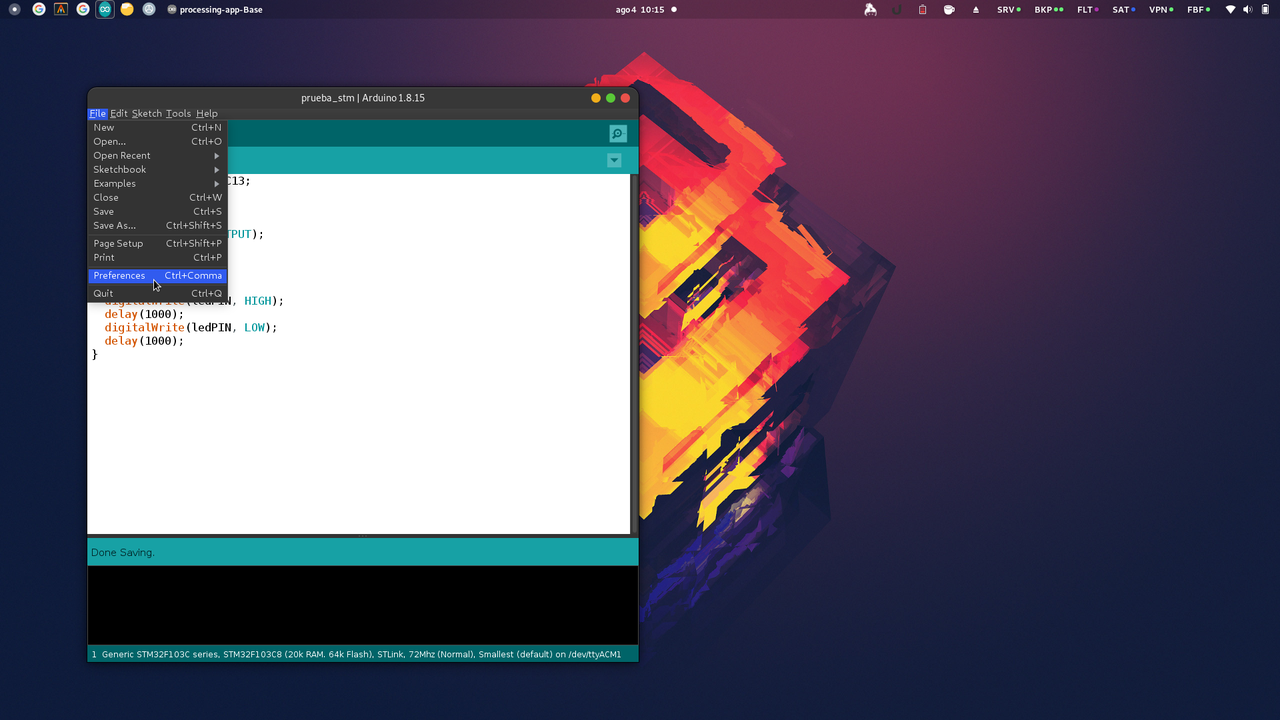Click the dark hook-shaped tray icon
Viewport: 1280px width, 720px height.
[x=897, y=9]
